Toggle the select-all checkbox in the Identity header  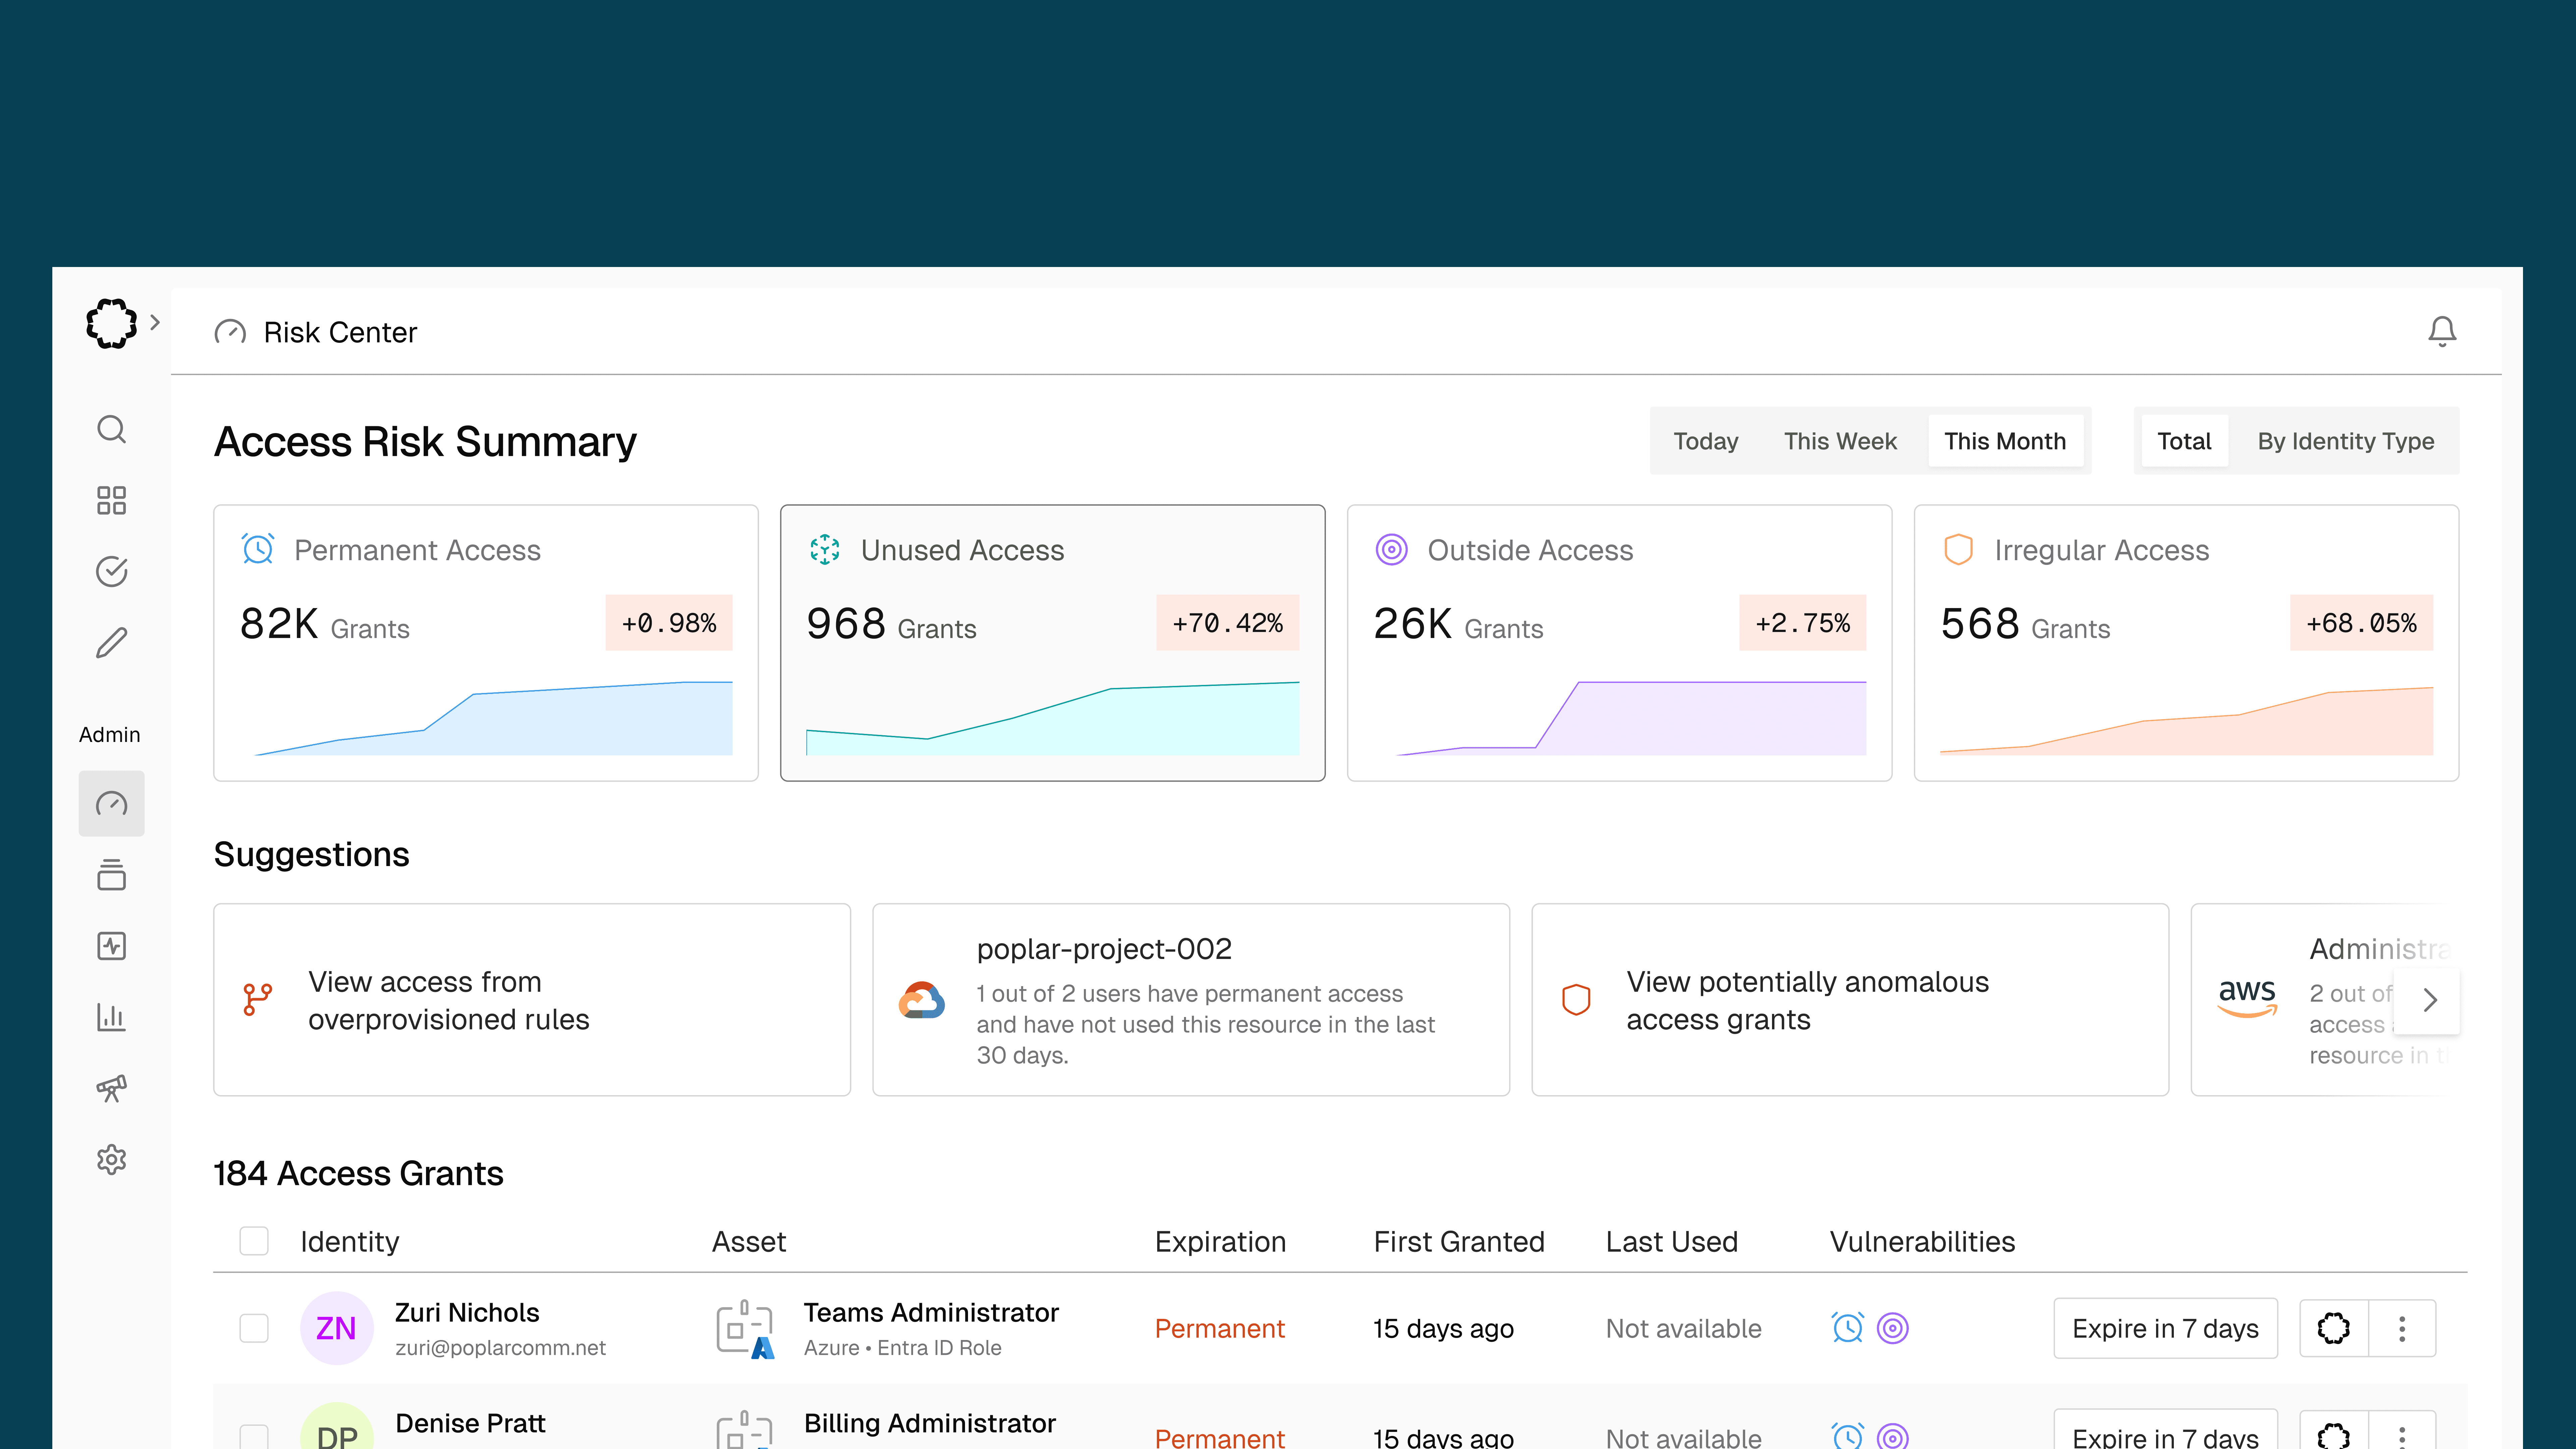(254, 1241)
